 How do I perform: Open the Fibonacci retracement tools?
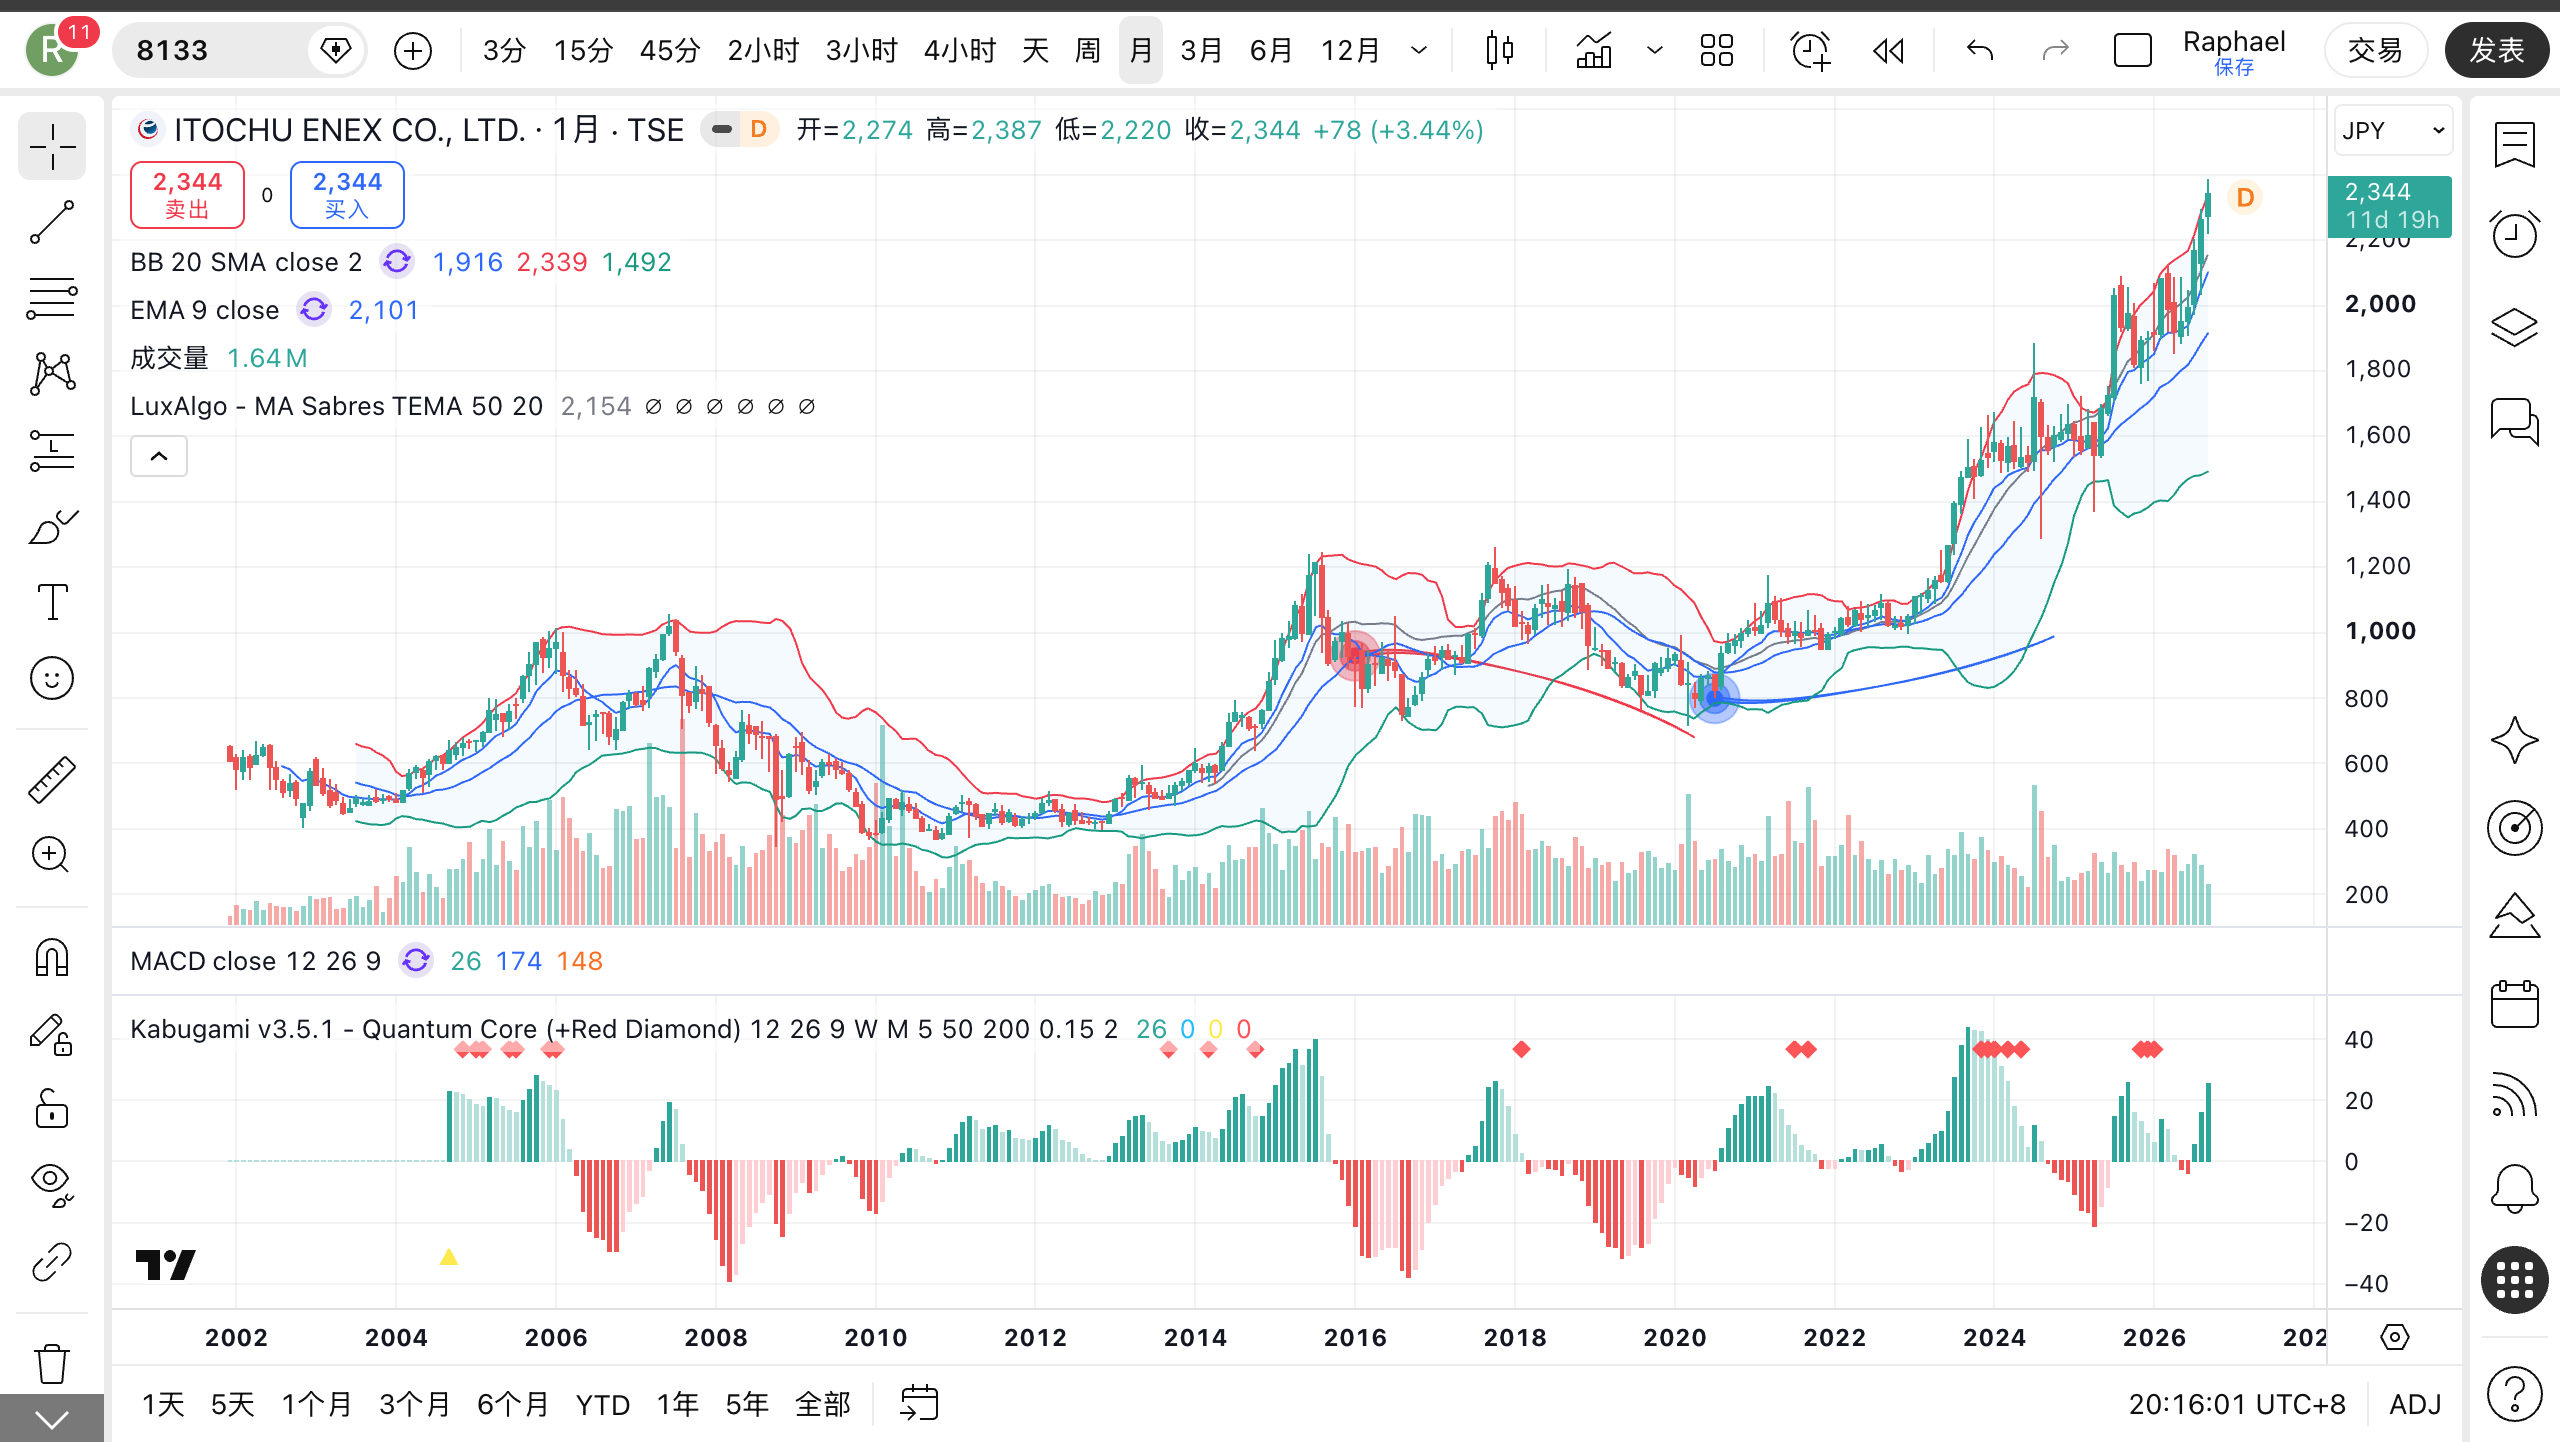[x=52, y=298]
